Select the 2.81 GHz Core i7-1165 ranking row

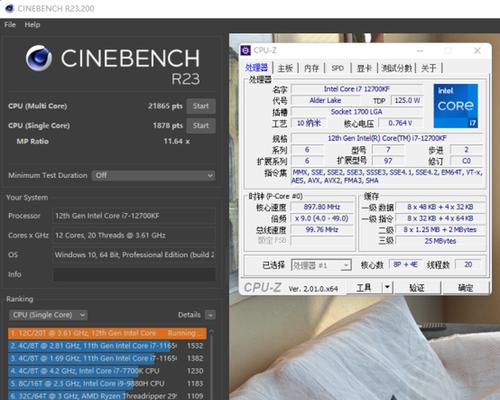click(x=107, y=346)
